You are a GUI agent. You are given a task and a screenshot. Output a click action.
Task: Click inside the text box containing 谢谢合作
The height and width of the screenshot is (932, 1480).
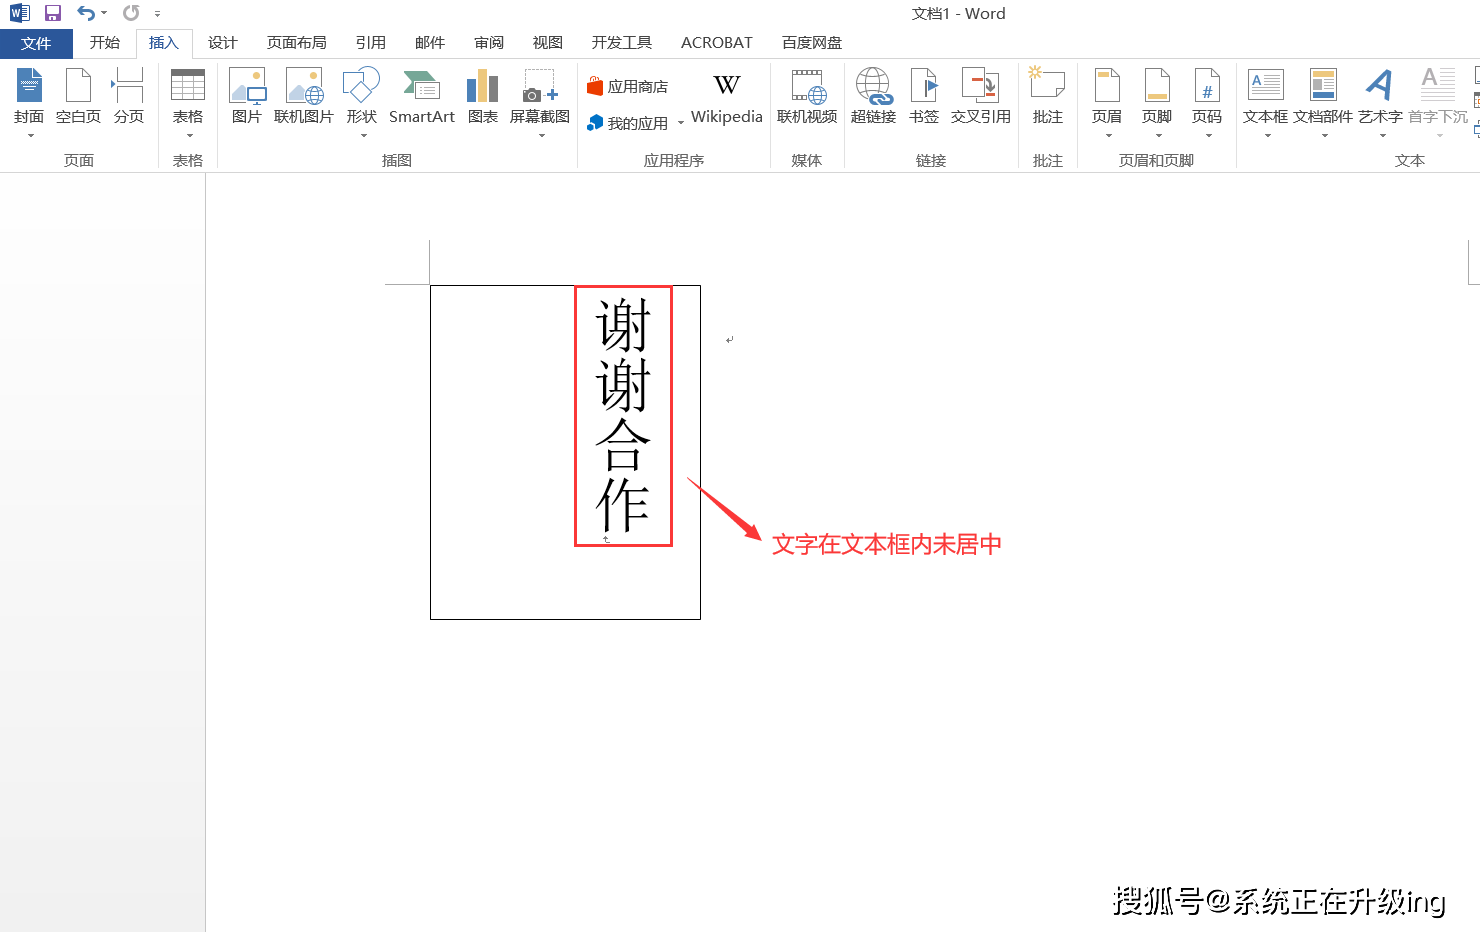click(565, 452)
